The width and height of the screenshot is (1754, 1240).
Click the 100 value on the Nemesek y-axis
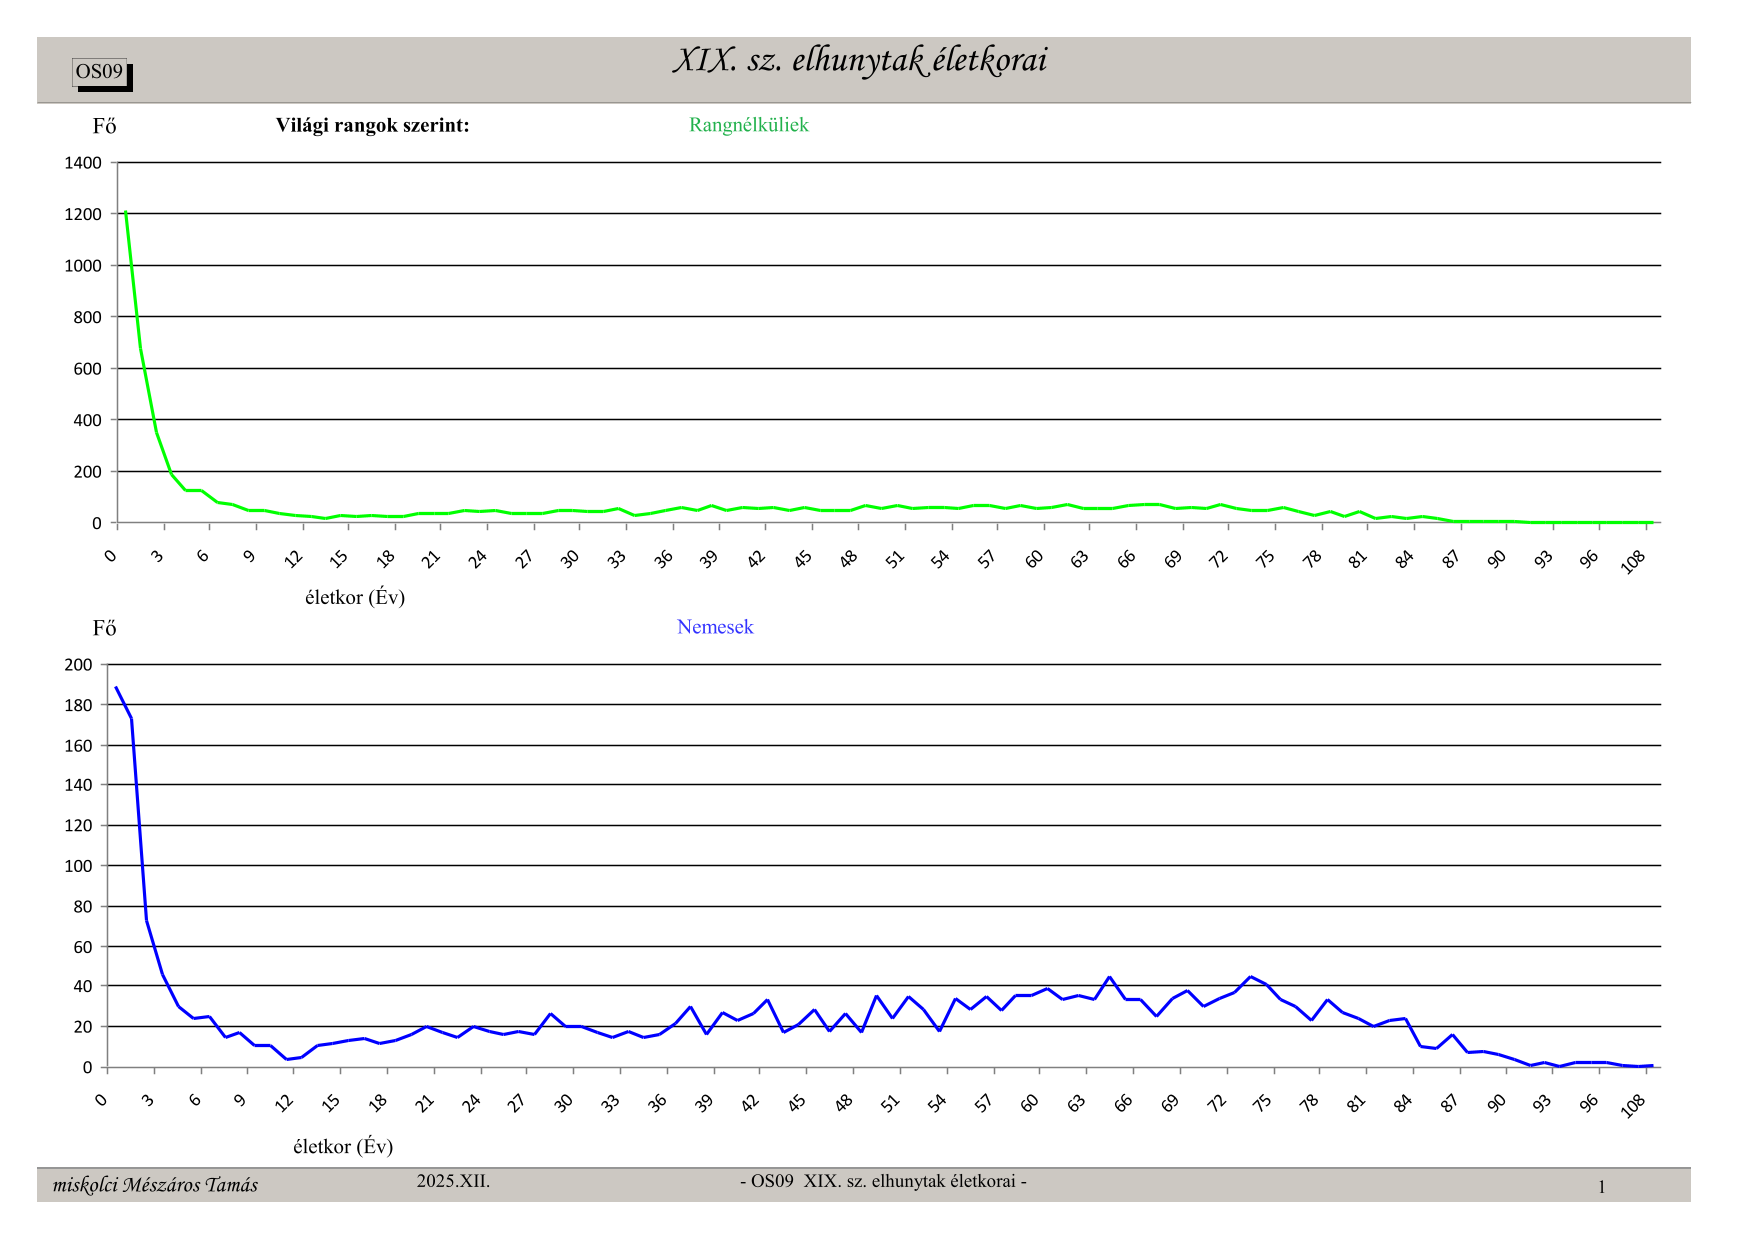[x=78, y=866]
